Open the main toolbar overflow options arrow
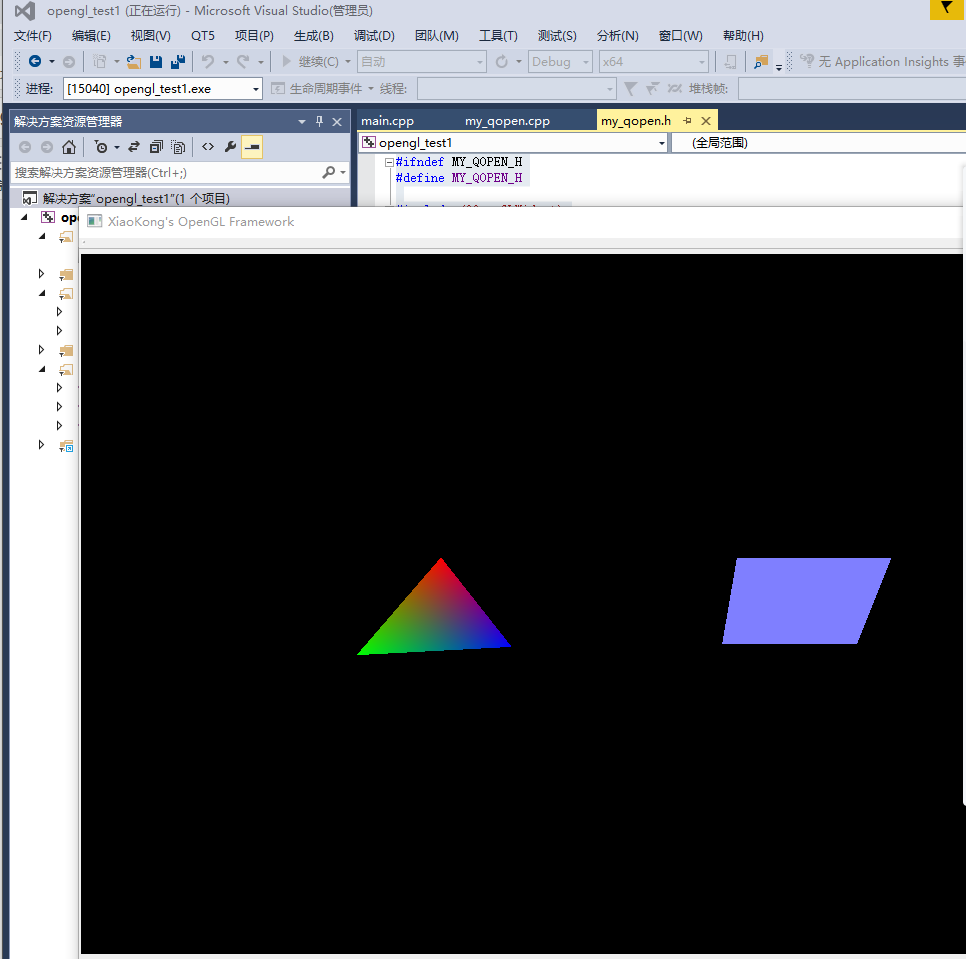Screen dimensions: 966x959 click(x=779, y=67)
